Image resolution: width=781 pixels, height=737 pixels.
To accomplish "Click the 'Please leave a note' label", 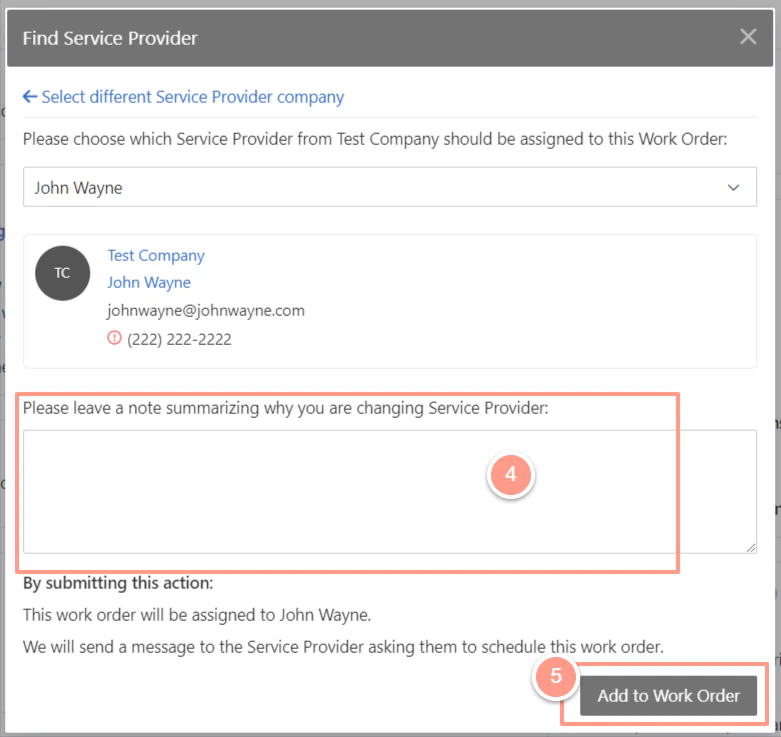I will (285, 408).
